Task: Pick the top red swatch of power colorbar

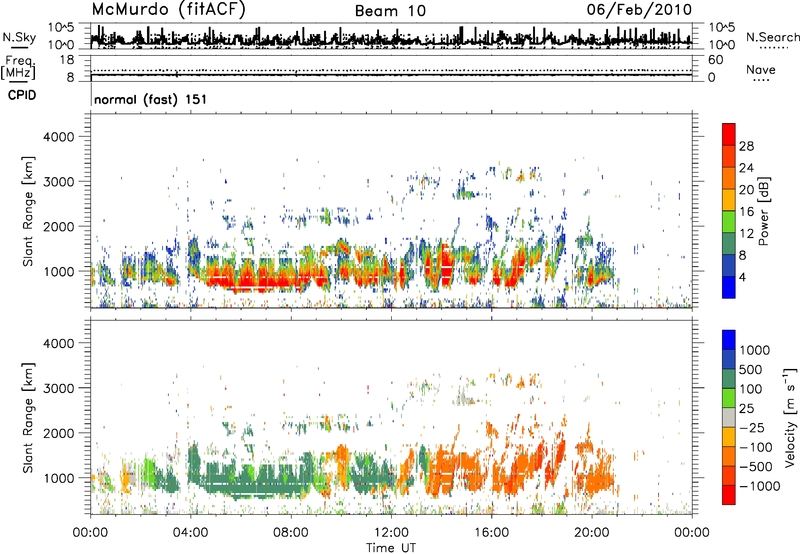Action: [x=729, y=135]
